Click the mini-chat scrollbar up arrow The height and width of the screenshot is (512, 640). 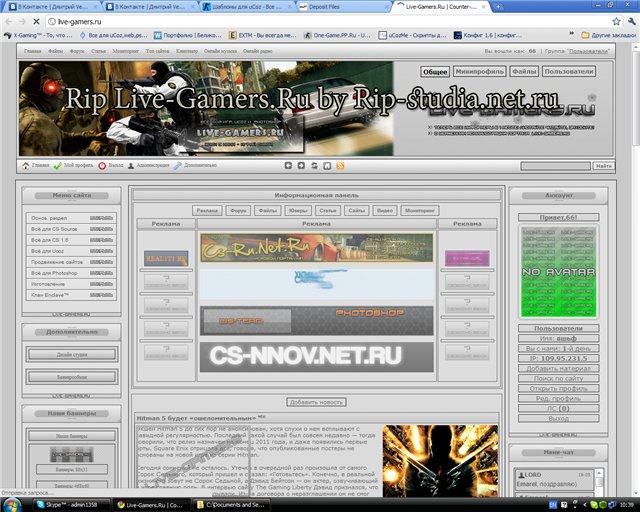coord(599,472)
